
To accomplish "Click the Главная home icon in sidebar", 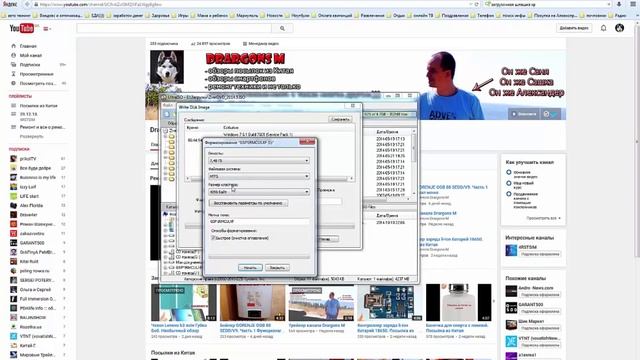I will (13, 46).
